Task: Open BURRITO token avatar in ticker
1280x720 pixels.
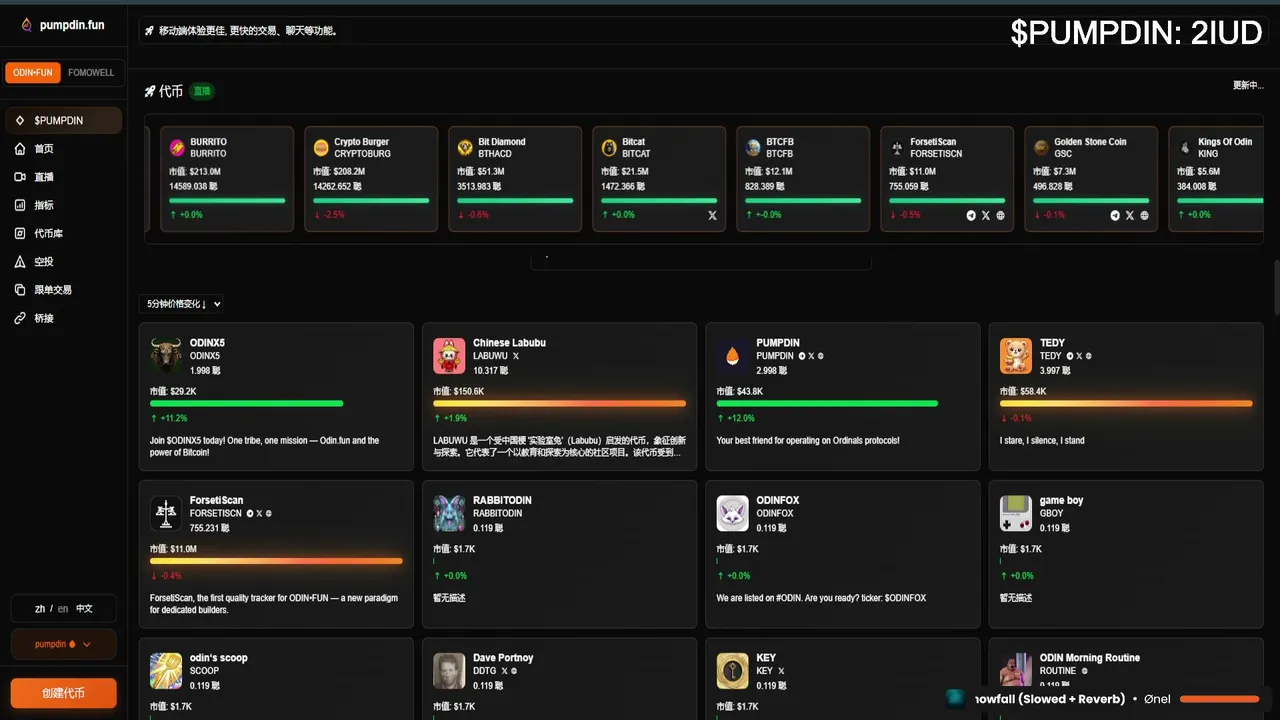Action: (x=177, y=148)
